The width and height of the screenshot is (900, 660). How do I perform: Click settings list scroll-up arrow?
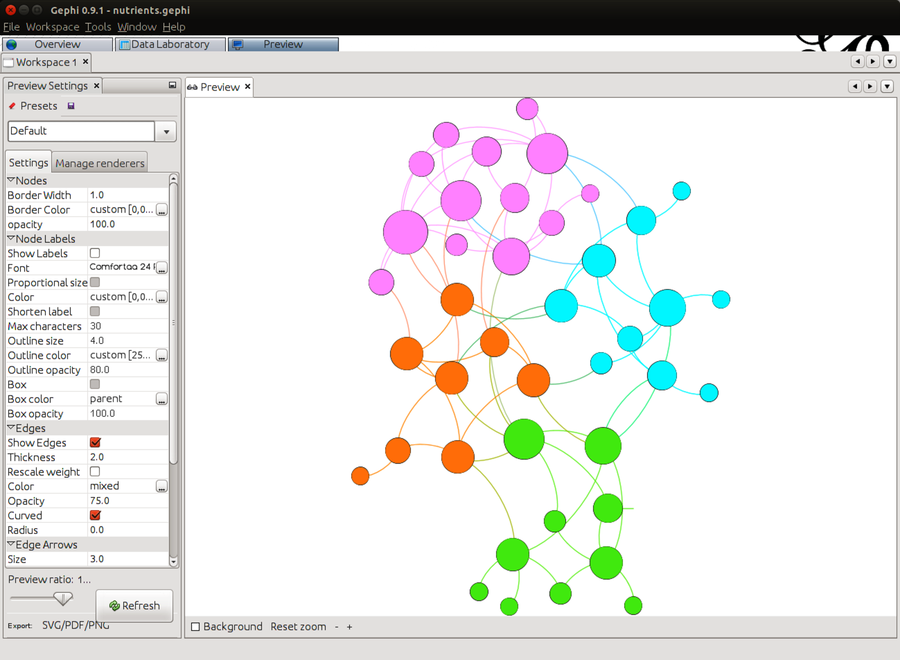coord(173,179)
